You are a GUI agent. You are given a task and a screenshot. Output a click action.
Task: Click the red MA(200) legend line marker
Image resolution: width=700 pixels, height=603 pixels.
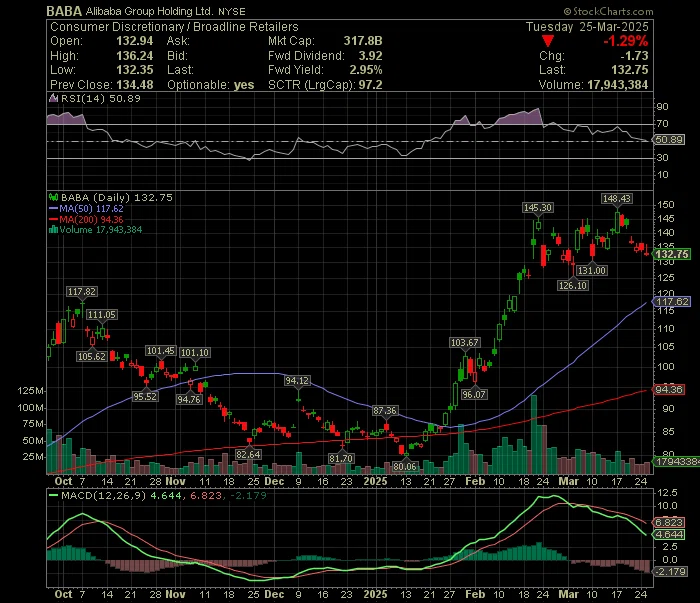[53, 219]
